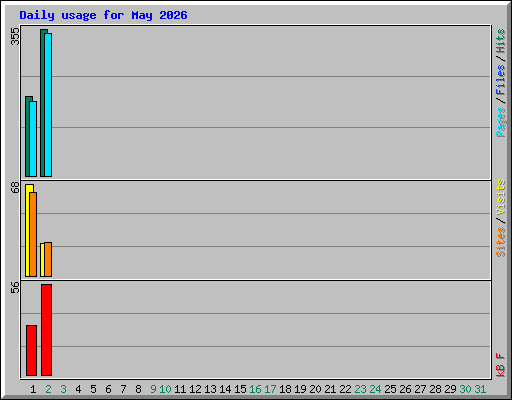The height and width of the screenshot is (400, 512).
Task: Select the day 2 orange sites bar
Action: 48,259
